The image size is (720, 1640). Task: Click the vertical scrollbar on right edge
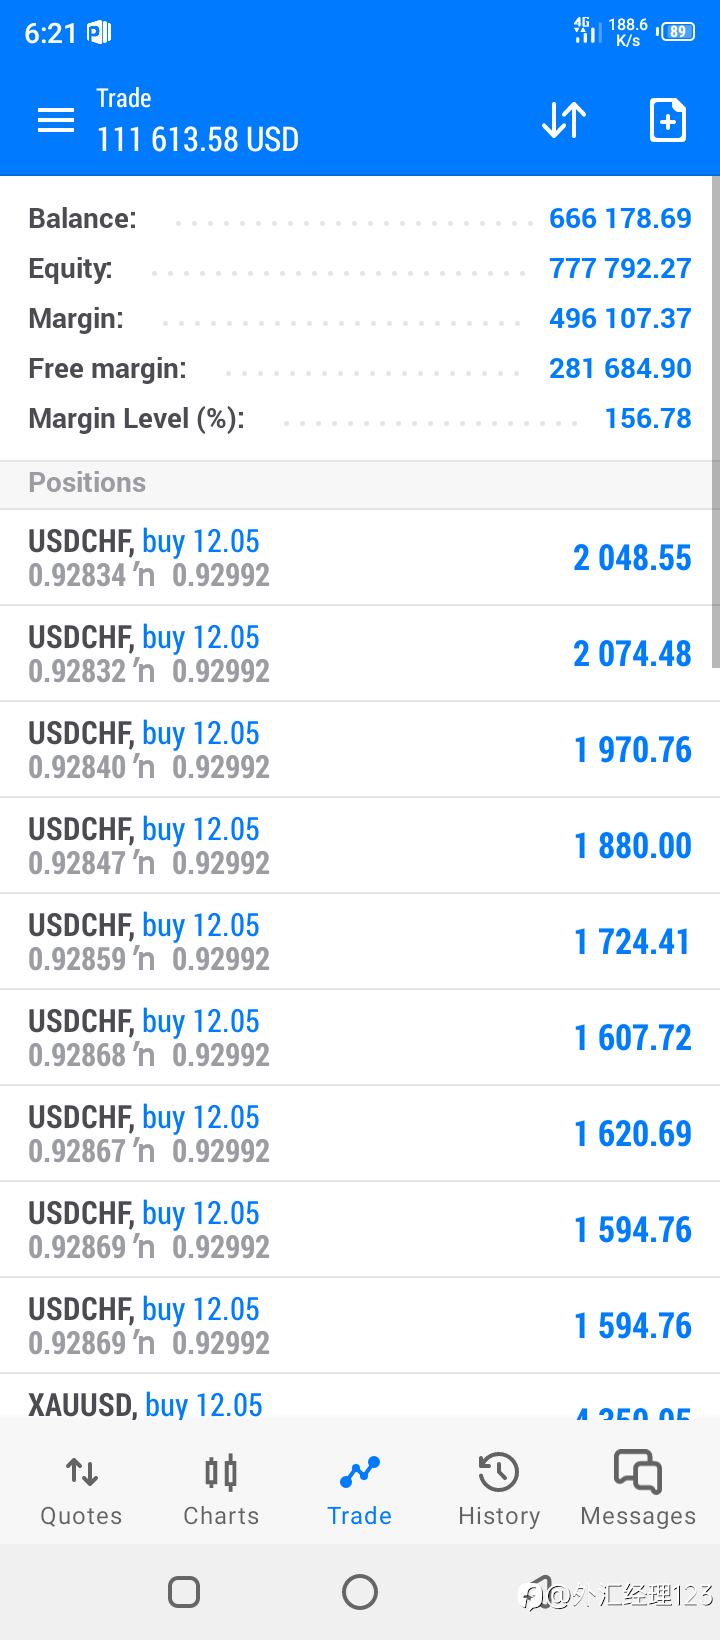pos(715,422)
